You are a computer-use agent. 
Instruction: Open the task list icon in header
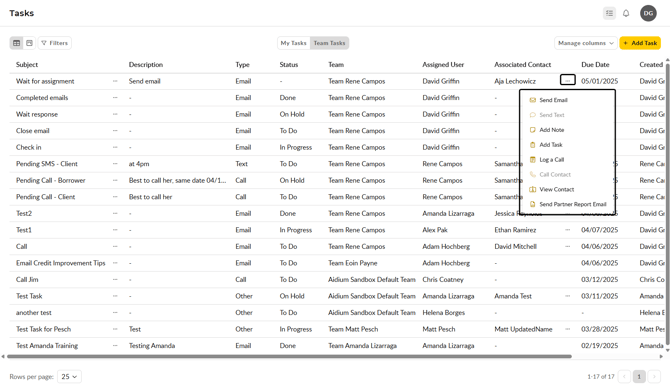pos(609,13)
